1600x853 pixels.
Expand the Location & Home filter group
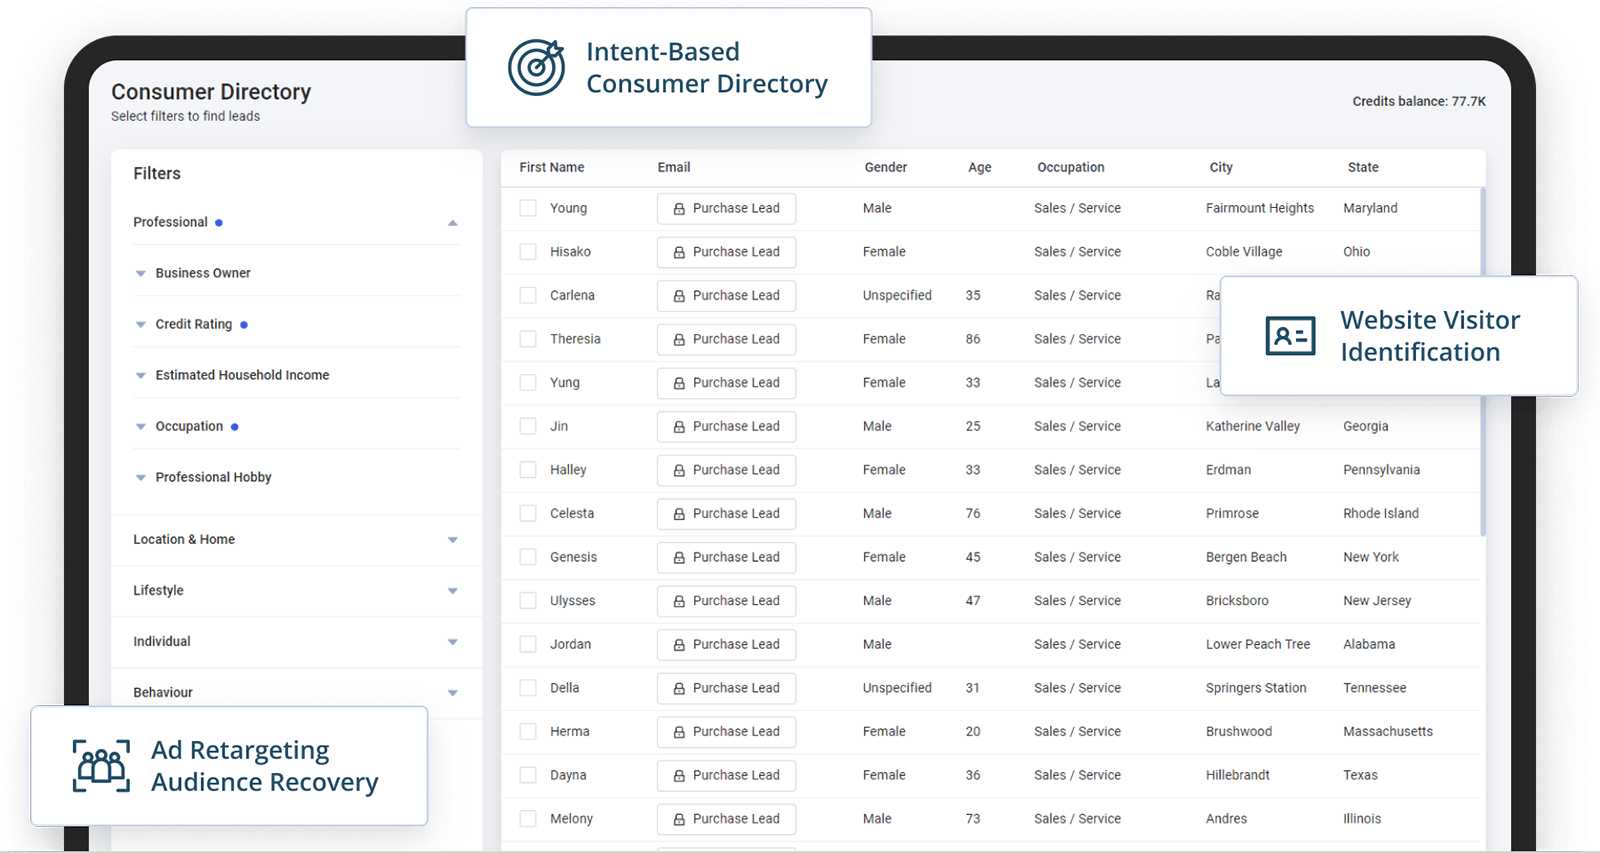point(452,540)
